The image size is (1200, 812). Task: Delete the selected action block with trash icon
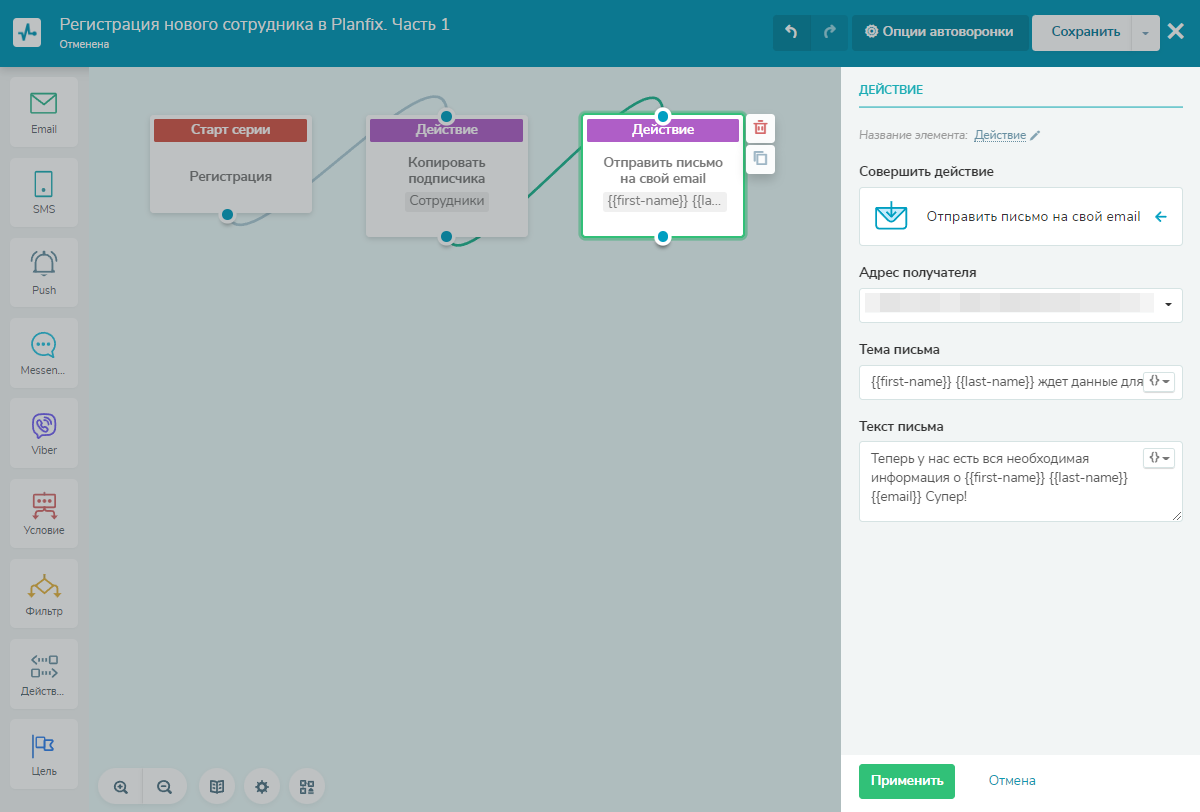tap(760, 128)
